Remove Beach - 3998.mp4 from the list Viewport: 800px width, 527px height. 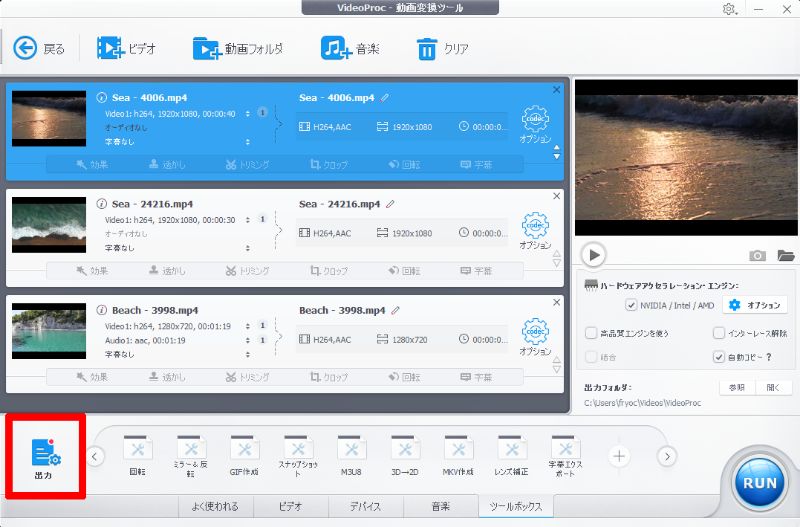[557, 303]
